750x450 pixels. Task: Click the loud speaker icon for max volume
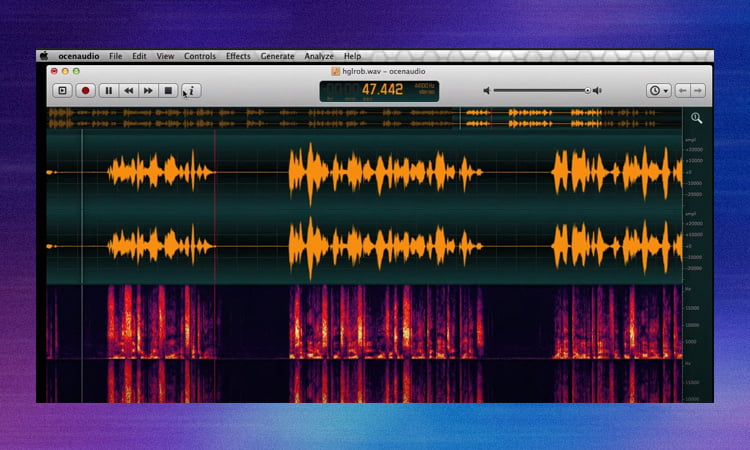(598, 90)
